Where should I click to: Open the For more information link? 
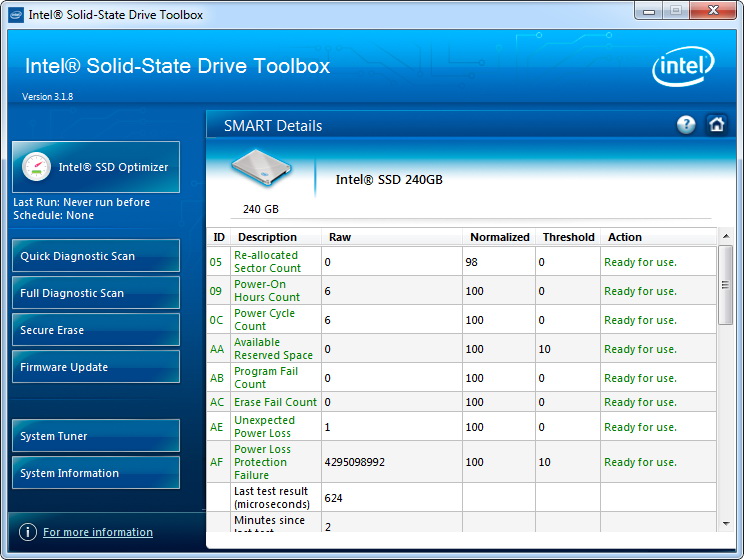coord(98,532)
